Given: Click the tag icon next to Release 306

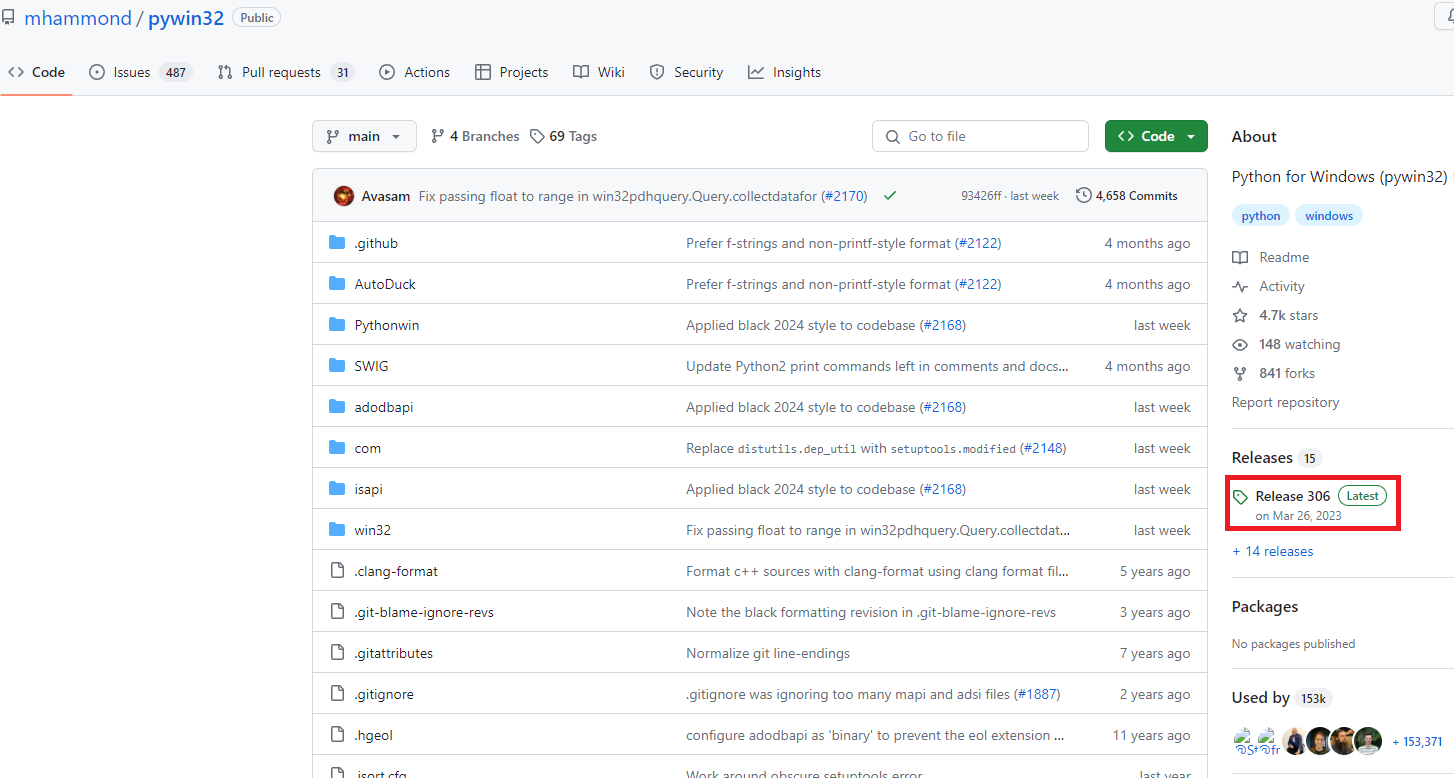Looking at the screenshot, I should pyautogui.click(x=1241, y=497).
